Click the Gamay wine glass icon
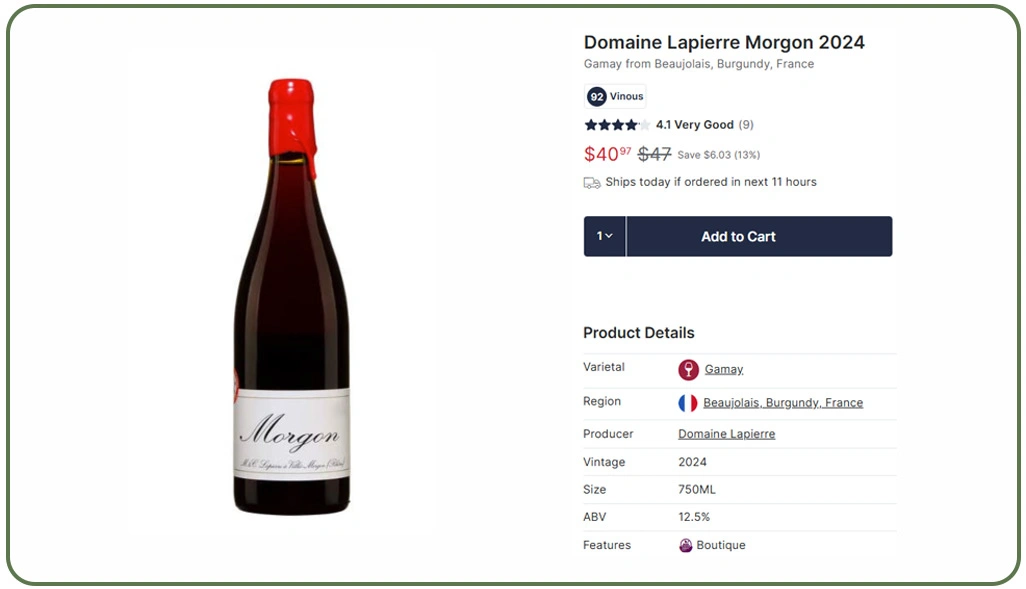The height and width of the screenshot is (589, 1026). tap(688, 370)
